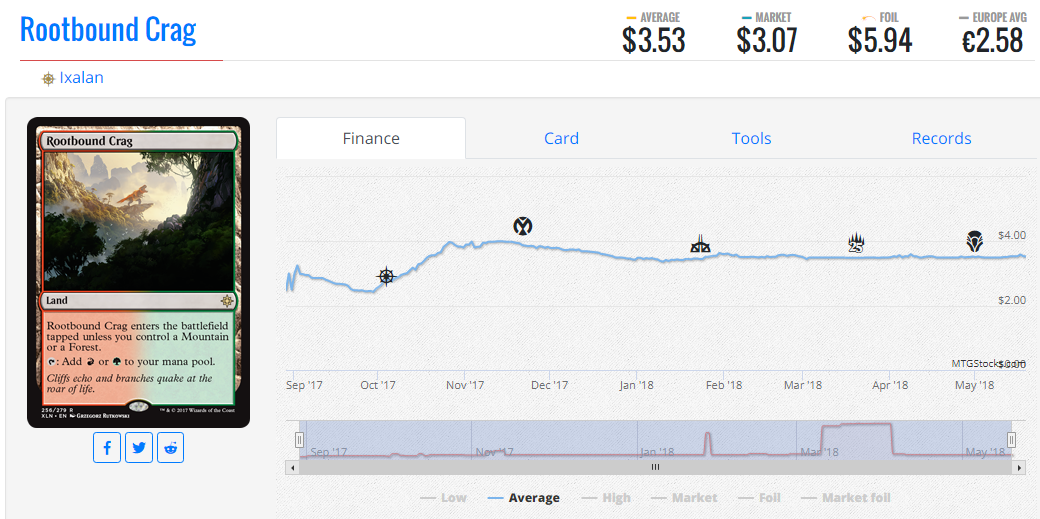Click the €2.58 Europe average price
1040x519 pixels.
(x=993, y=40)
